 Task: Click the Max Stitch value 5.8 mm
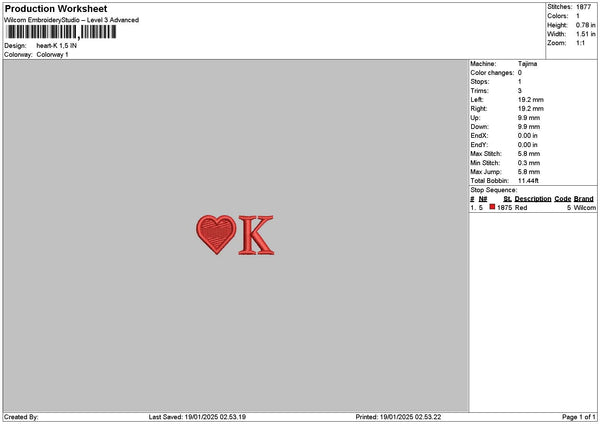click(529, 154)
